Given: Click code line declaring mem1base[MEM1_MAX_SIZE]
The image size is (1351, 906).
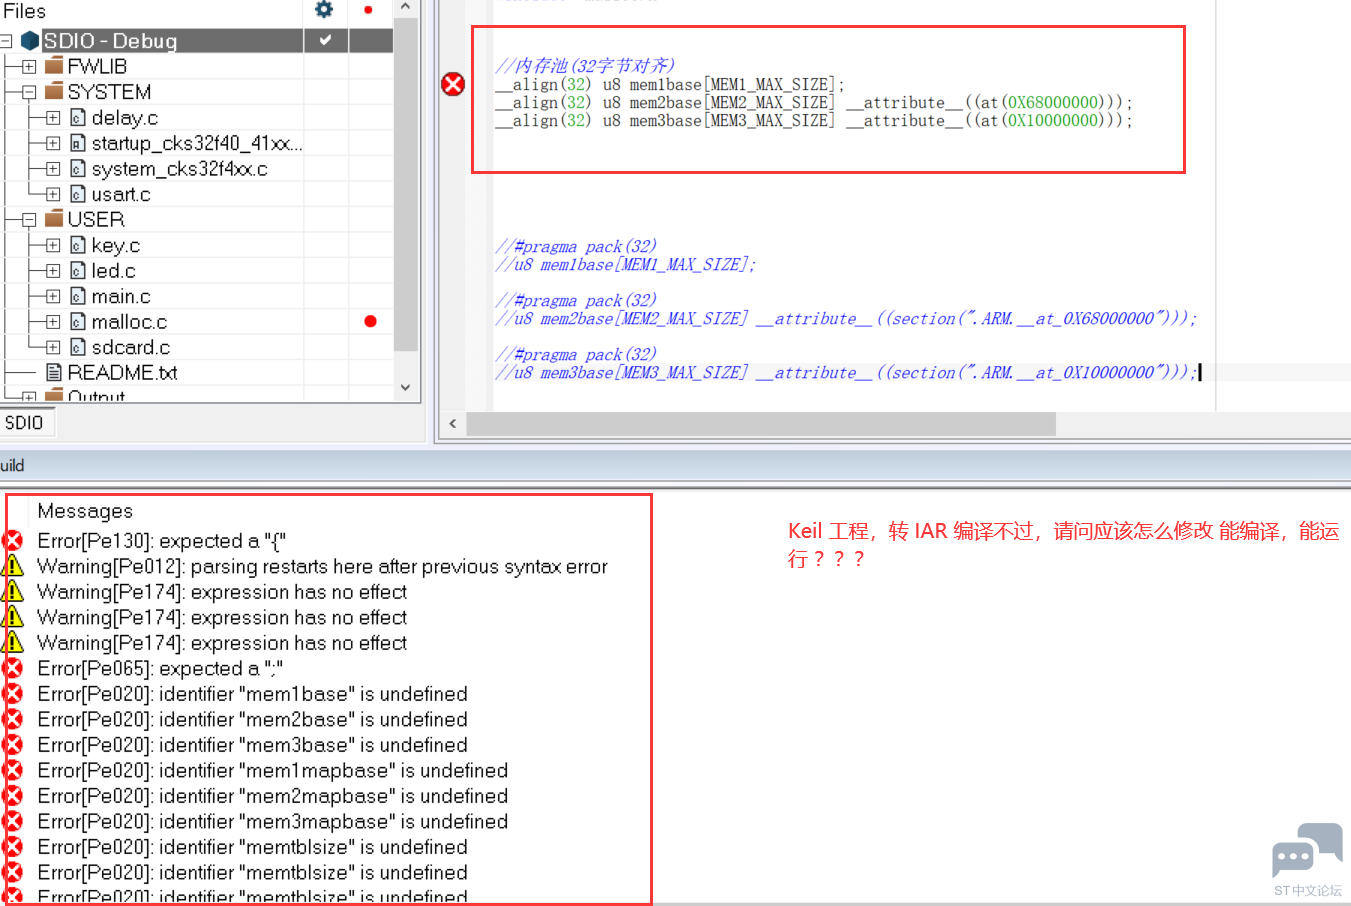Looking at the screenshot, I should point(670,84).
